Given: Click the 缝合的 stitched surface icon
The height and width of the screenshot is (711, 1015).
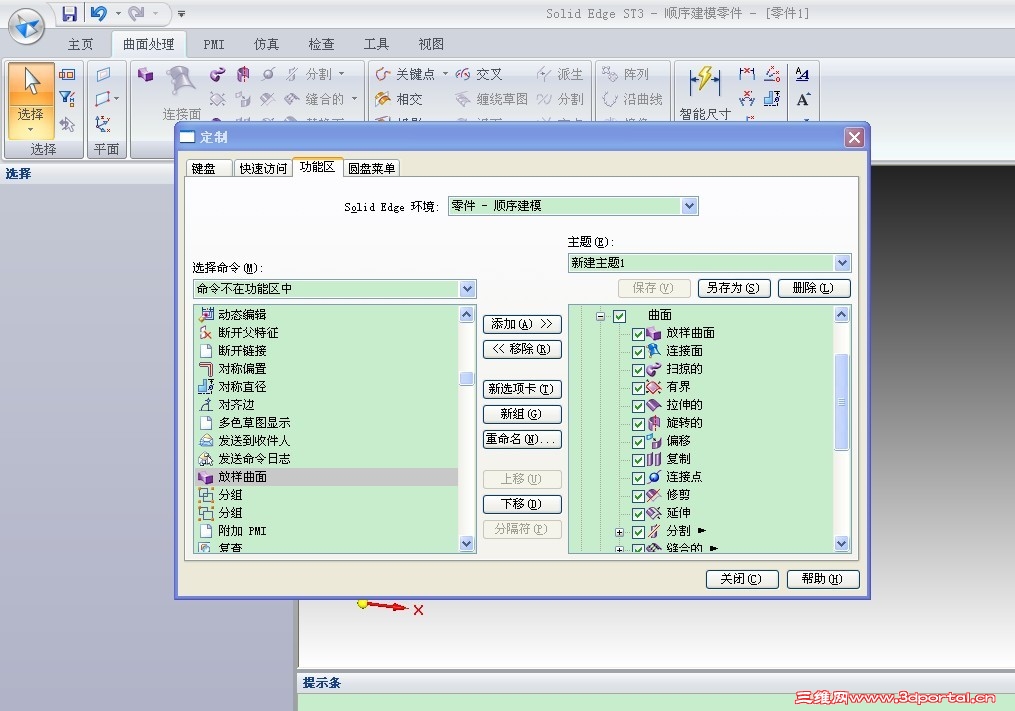Looking at the screenshot, I should [x=292, y=99].
